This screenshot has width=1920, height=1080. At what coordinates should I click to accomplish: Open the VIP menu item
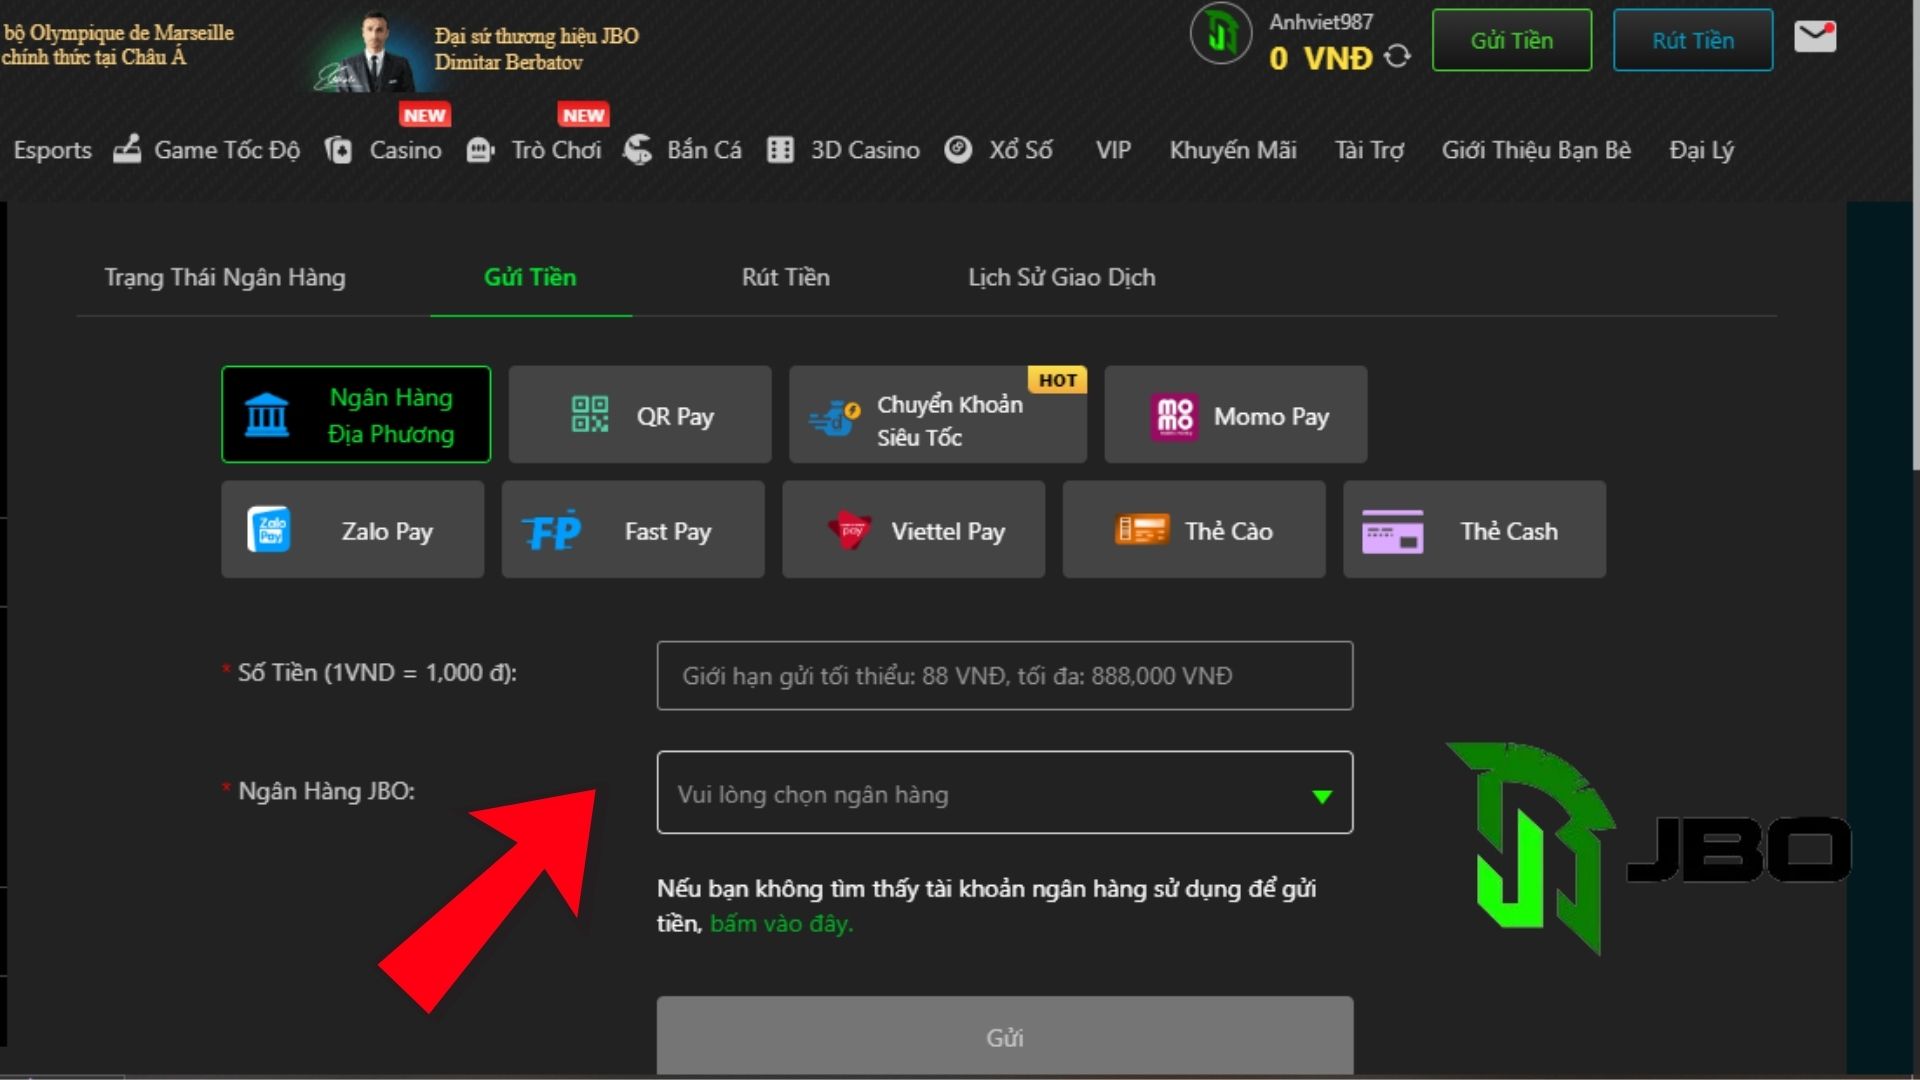[x=1113, y=150]
